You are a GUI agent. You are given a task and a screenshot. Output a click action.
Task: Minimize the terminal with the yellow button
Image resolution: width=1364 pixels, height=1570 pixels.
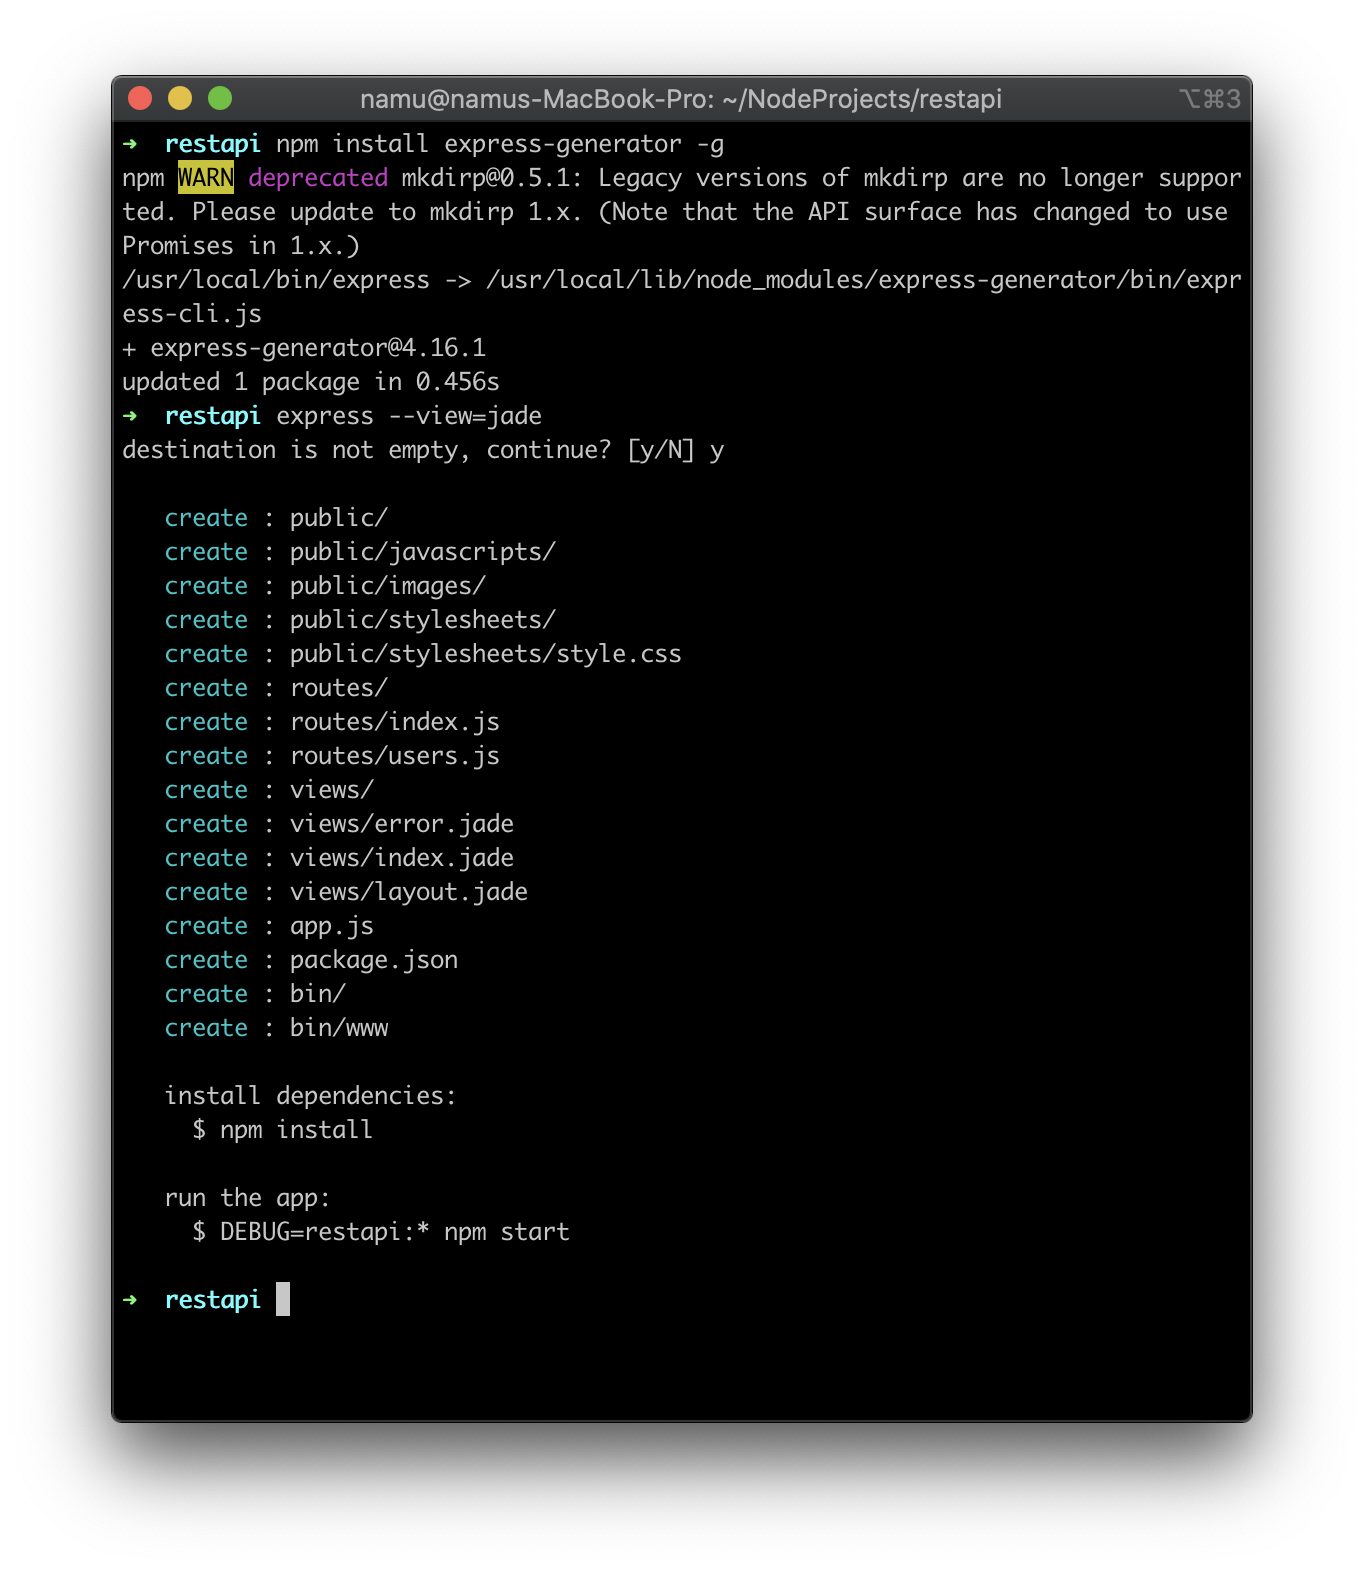pos(180,98)
